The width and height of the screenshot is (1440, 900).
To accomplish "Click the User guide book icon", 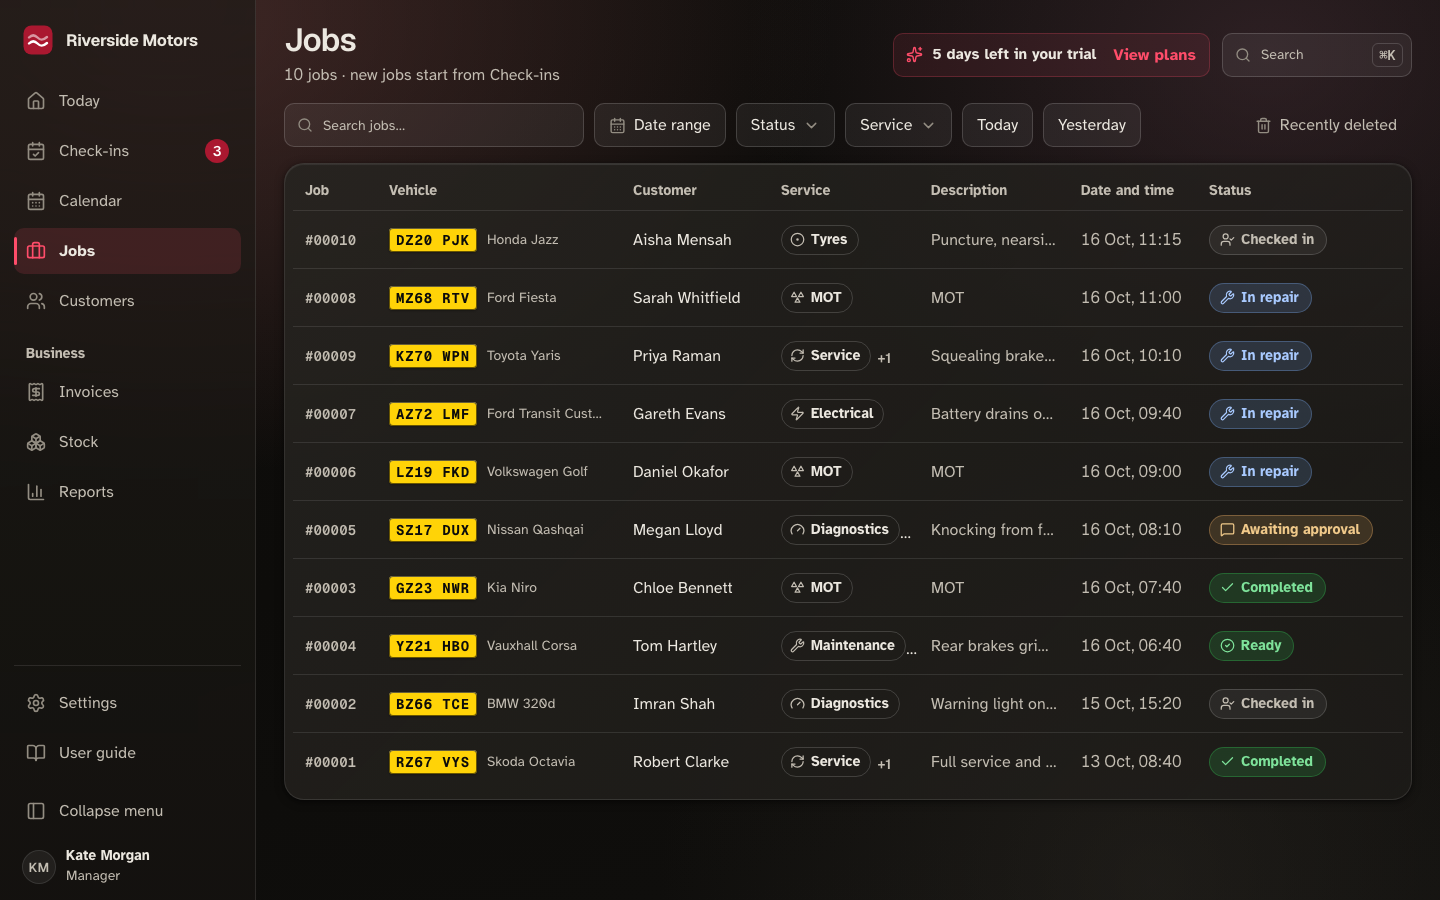I will (36, 753).
